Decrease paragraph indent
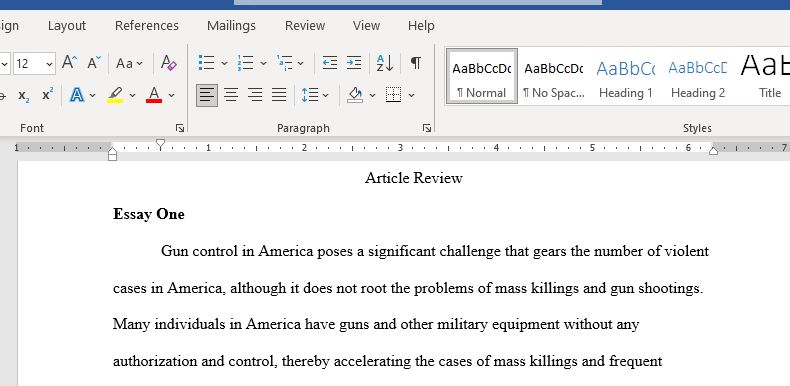The width and height of the screenshot is (790, 386). (x=330, y=63)
